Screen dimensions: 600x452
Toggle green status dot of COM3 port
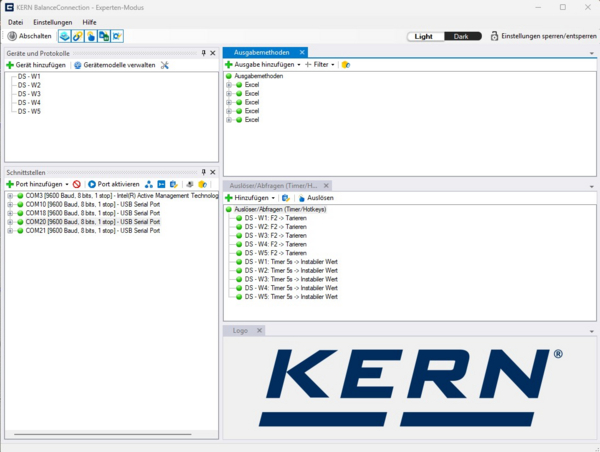tap(20, 196)
